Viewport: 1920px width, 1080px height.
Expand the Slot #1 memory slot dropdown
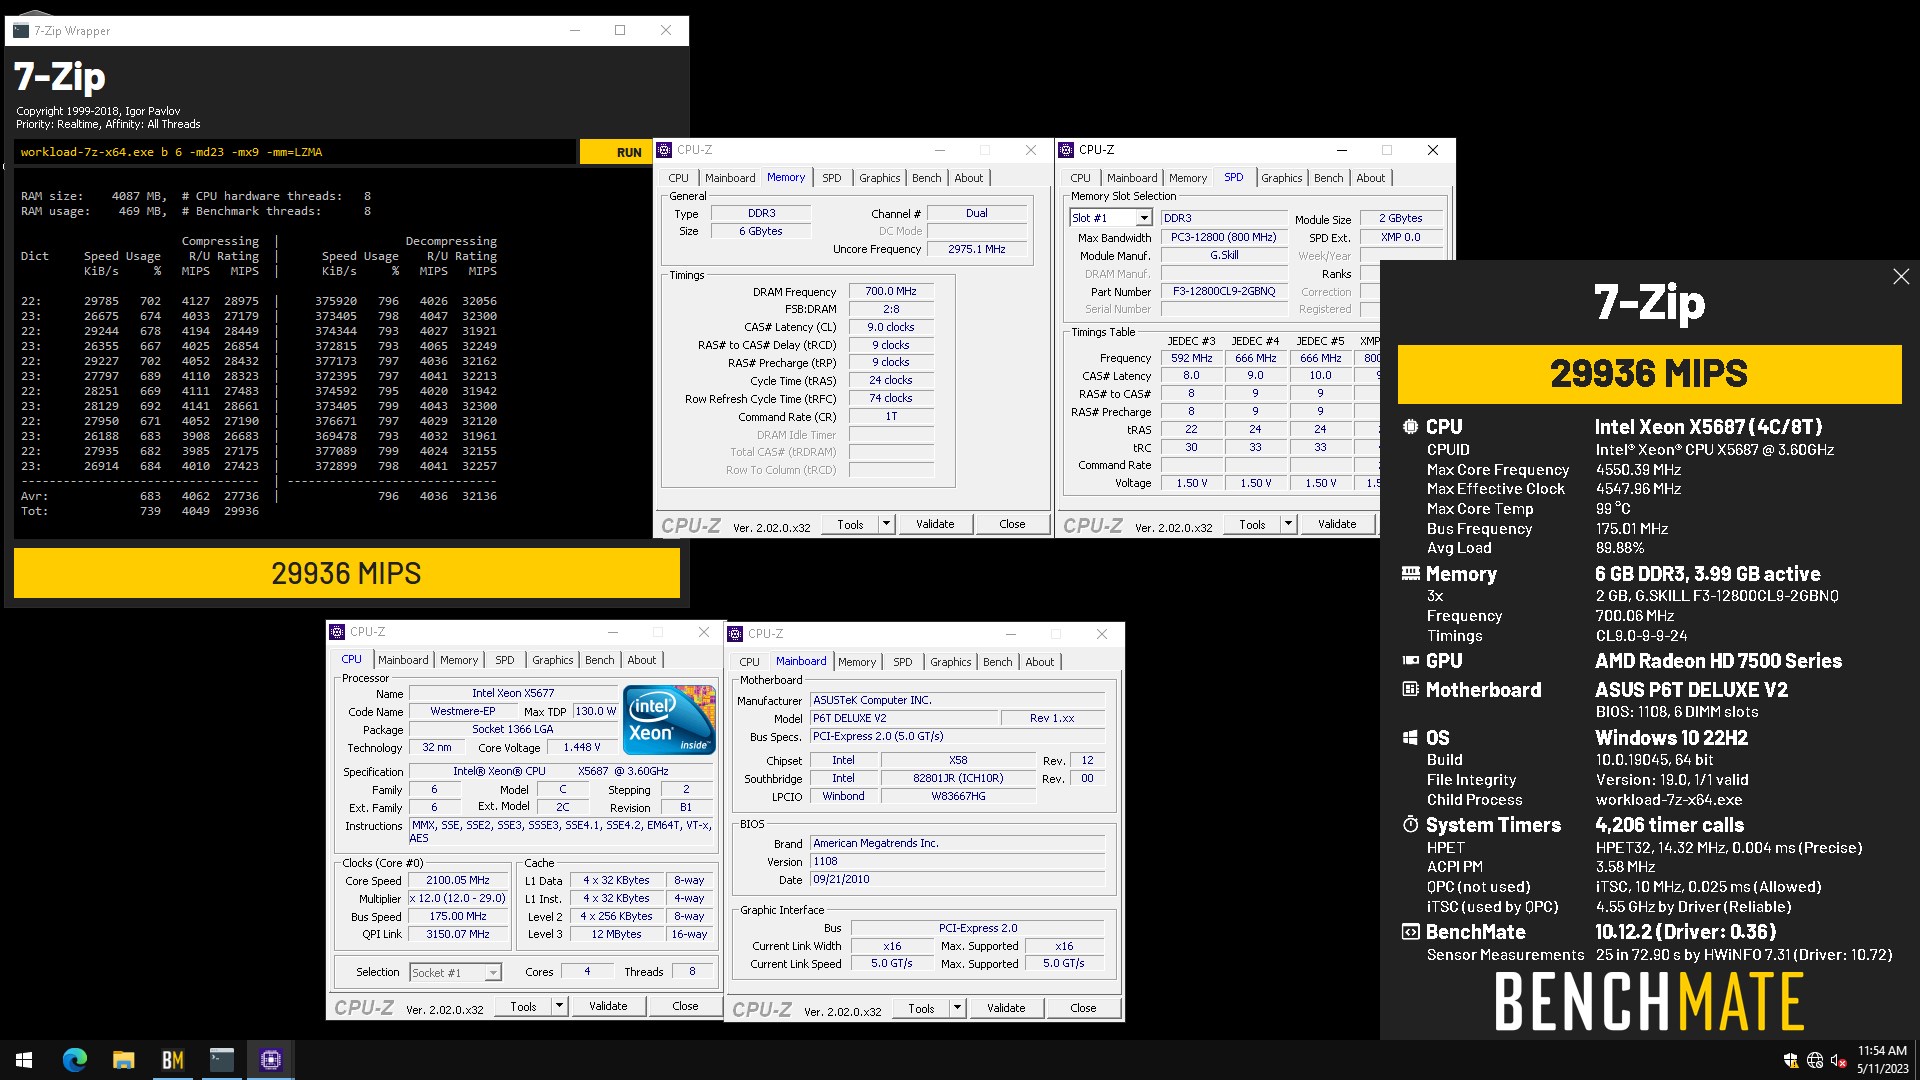click(1144, 218)
